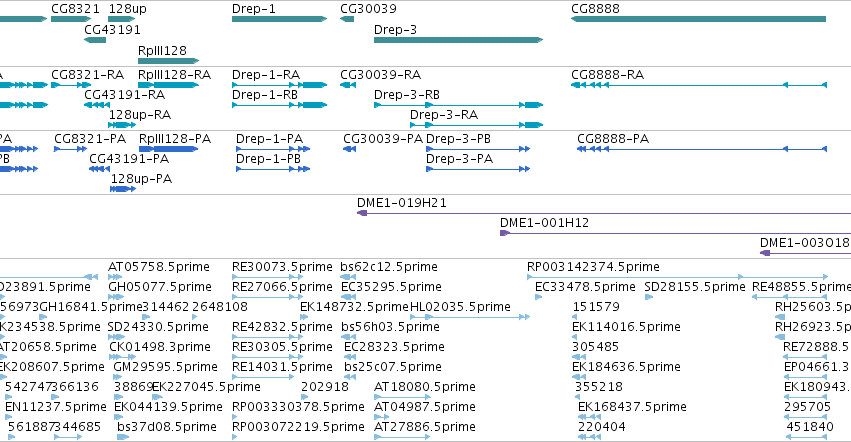Click the CG8321-RA transcript glyph
The image size is (851, 442).
coord(71,85)
